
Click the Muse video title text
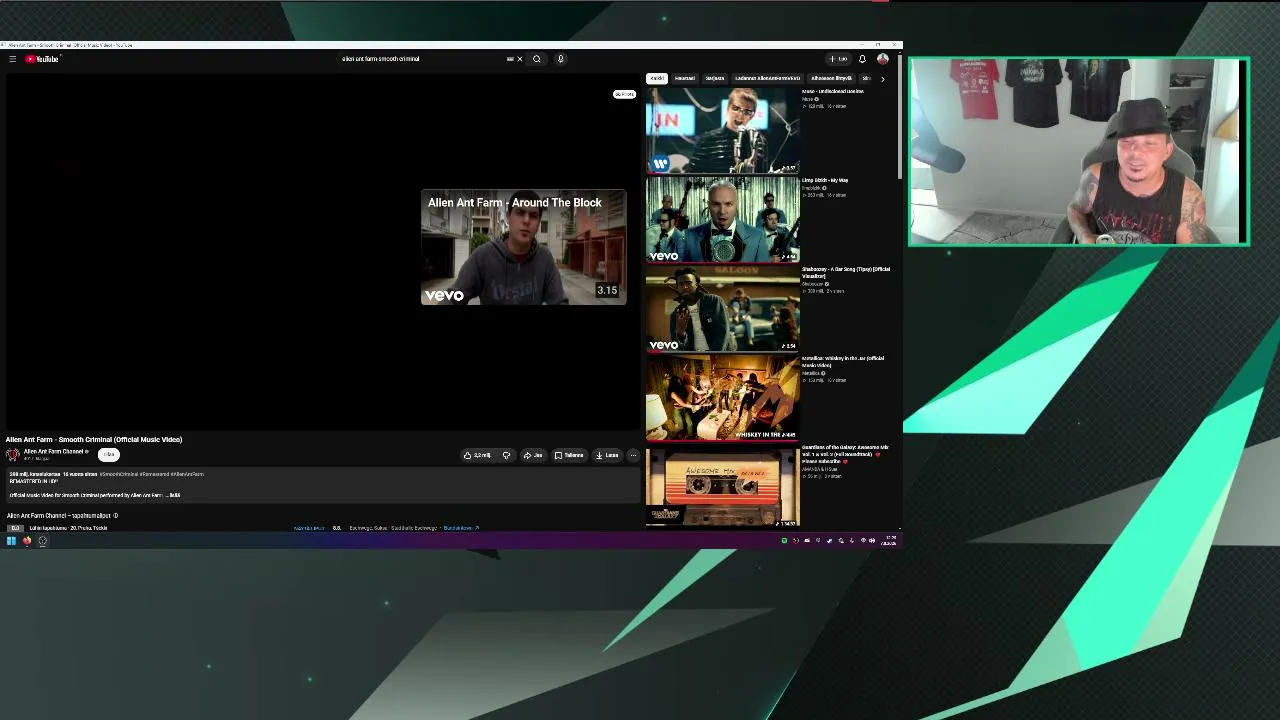[x=833, y=91]
